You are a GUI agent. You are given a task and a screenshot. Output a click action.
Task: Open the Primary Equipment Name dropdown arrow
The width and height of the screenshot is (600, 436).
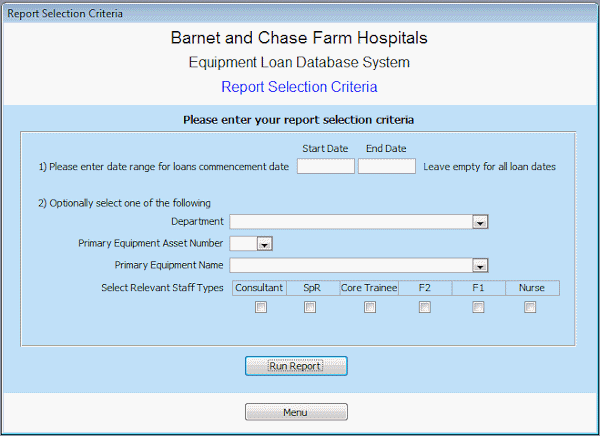click(480, 265)
